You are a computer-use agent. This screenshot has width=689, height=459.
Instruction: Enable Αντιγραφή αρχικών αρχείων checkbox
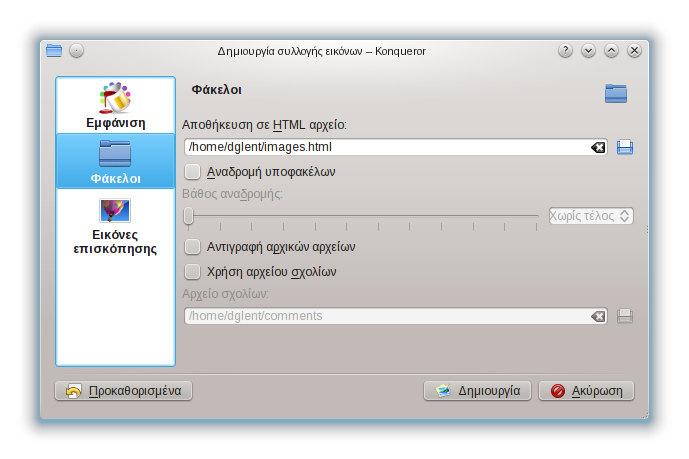click(x=193, y=246)
